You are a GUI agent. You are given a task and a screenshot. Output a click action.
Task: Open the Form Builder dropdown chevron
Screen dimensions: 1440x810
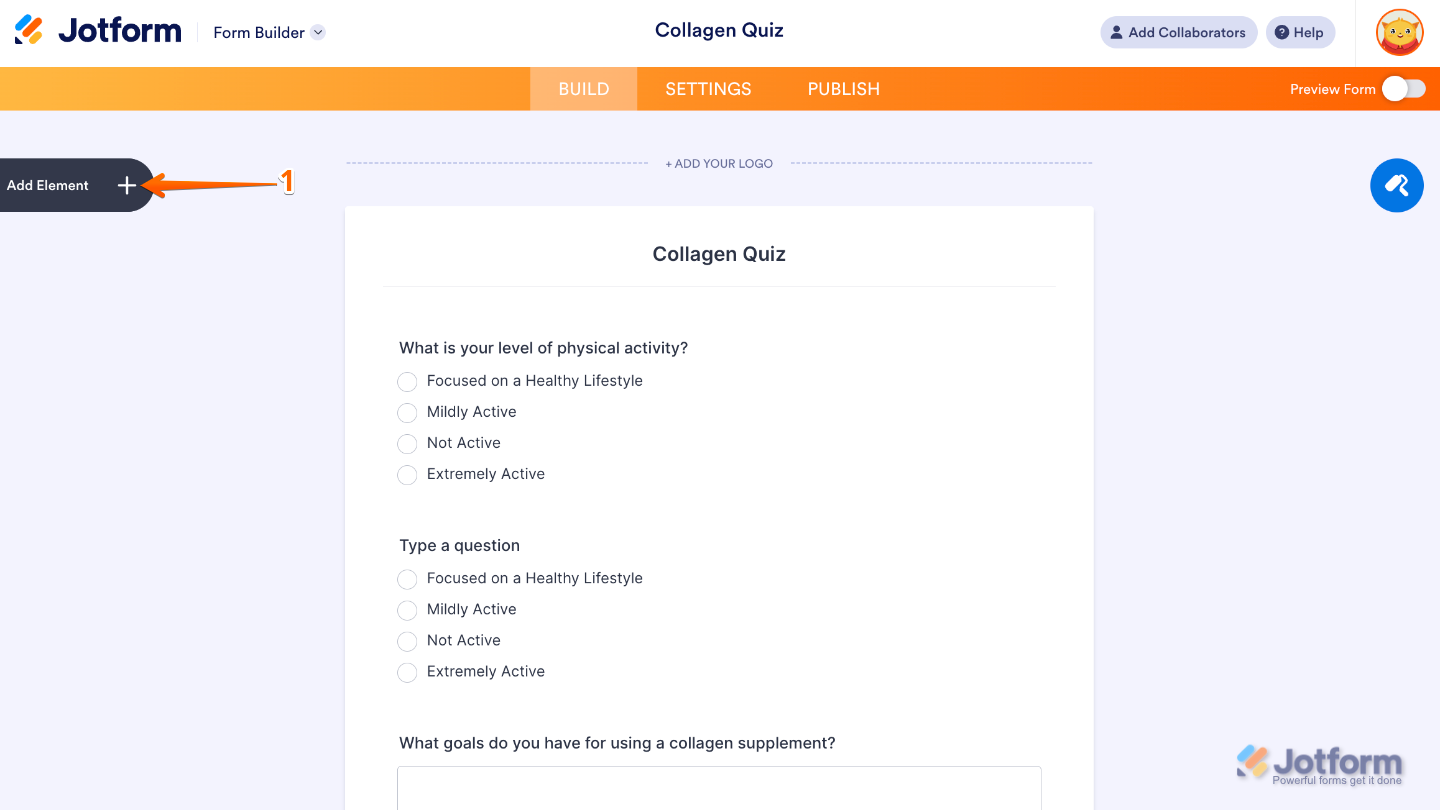tap(318, 31)
